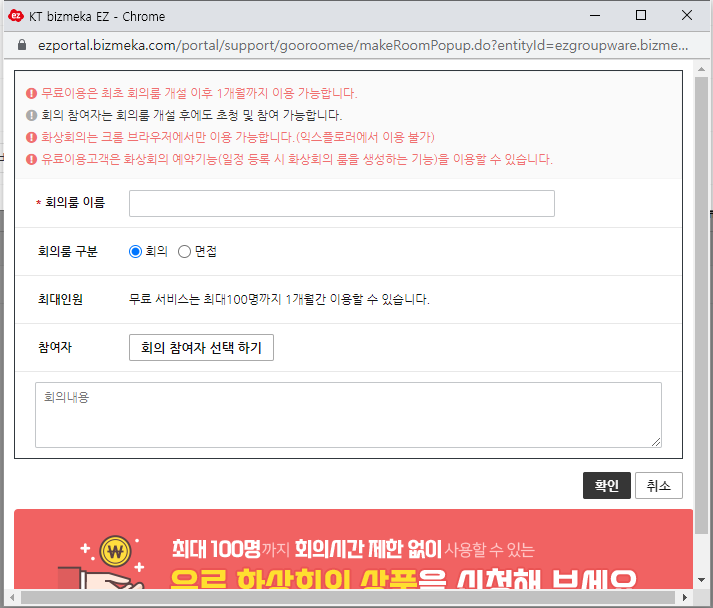
Task: Click the won coin icon in the banner
Action: coord(118,551)
